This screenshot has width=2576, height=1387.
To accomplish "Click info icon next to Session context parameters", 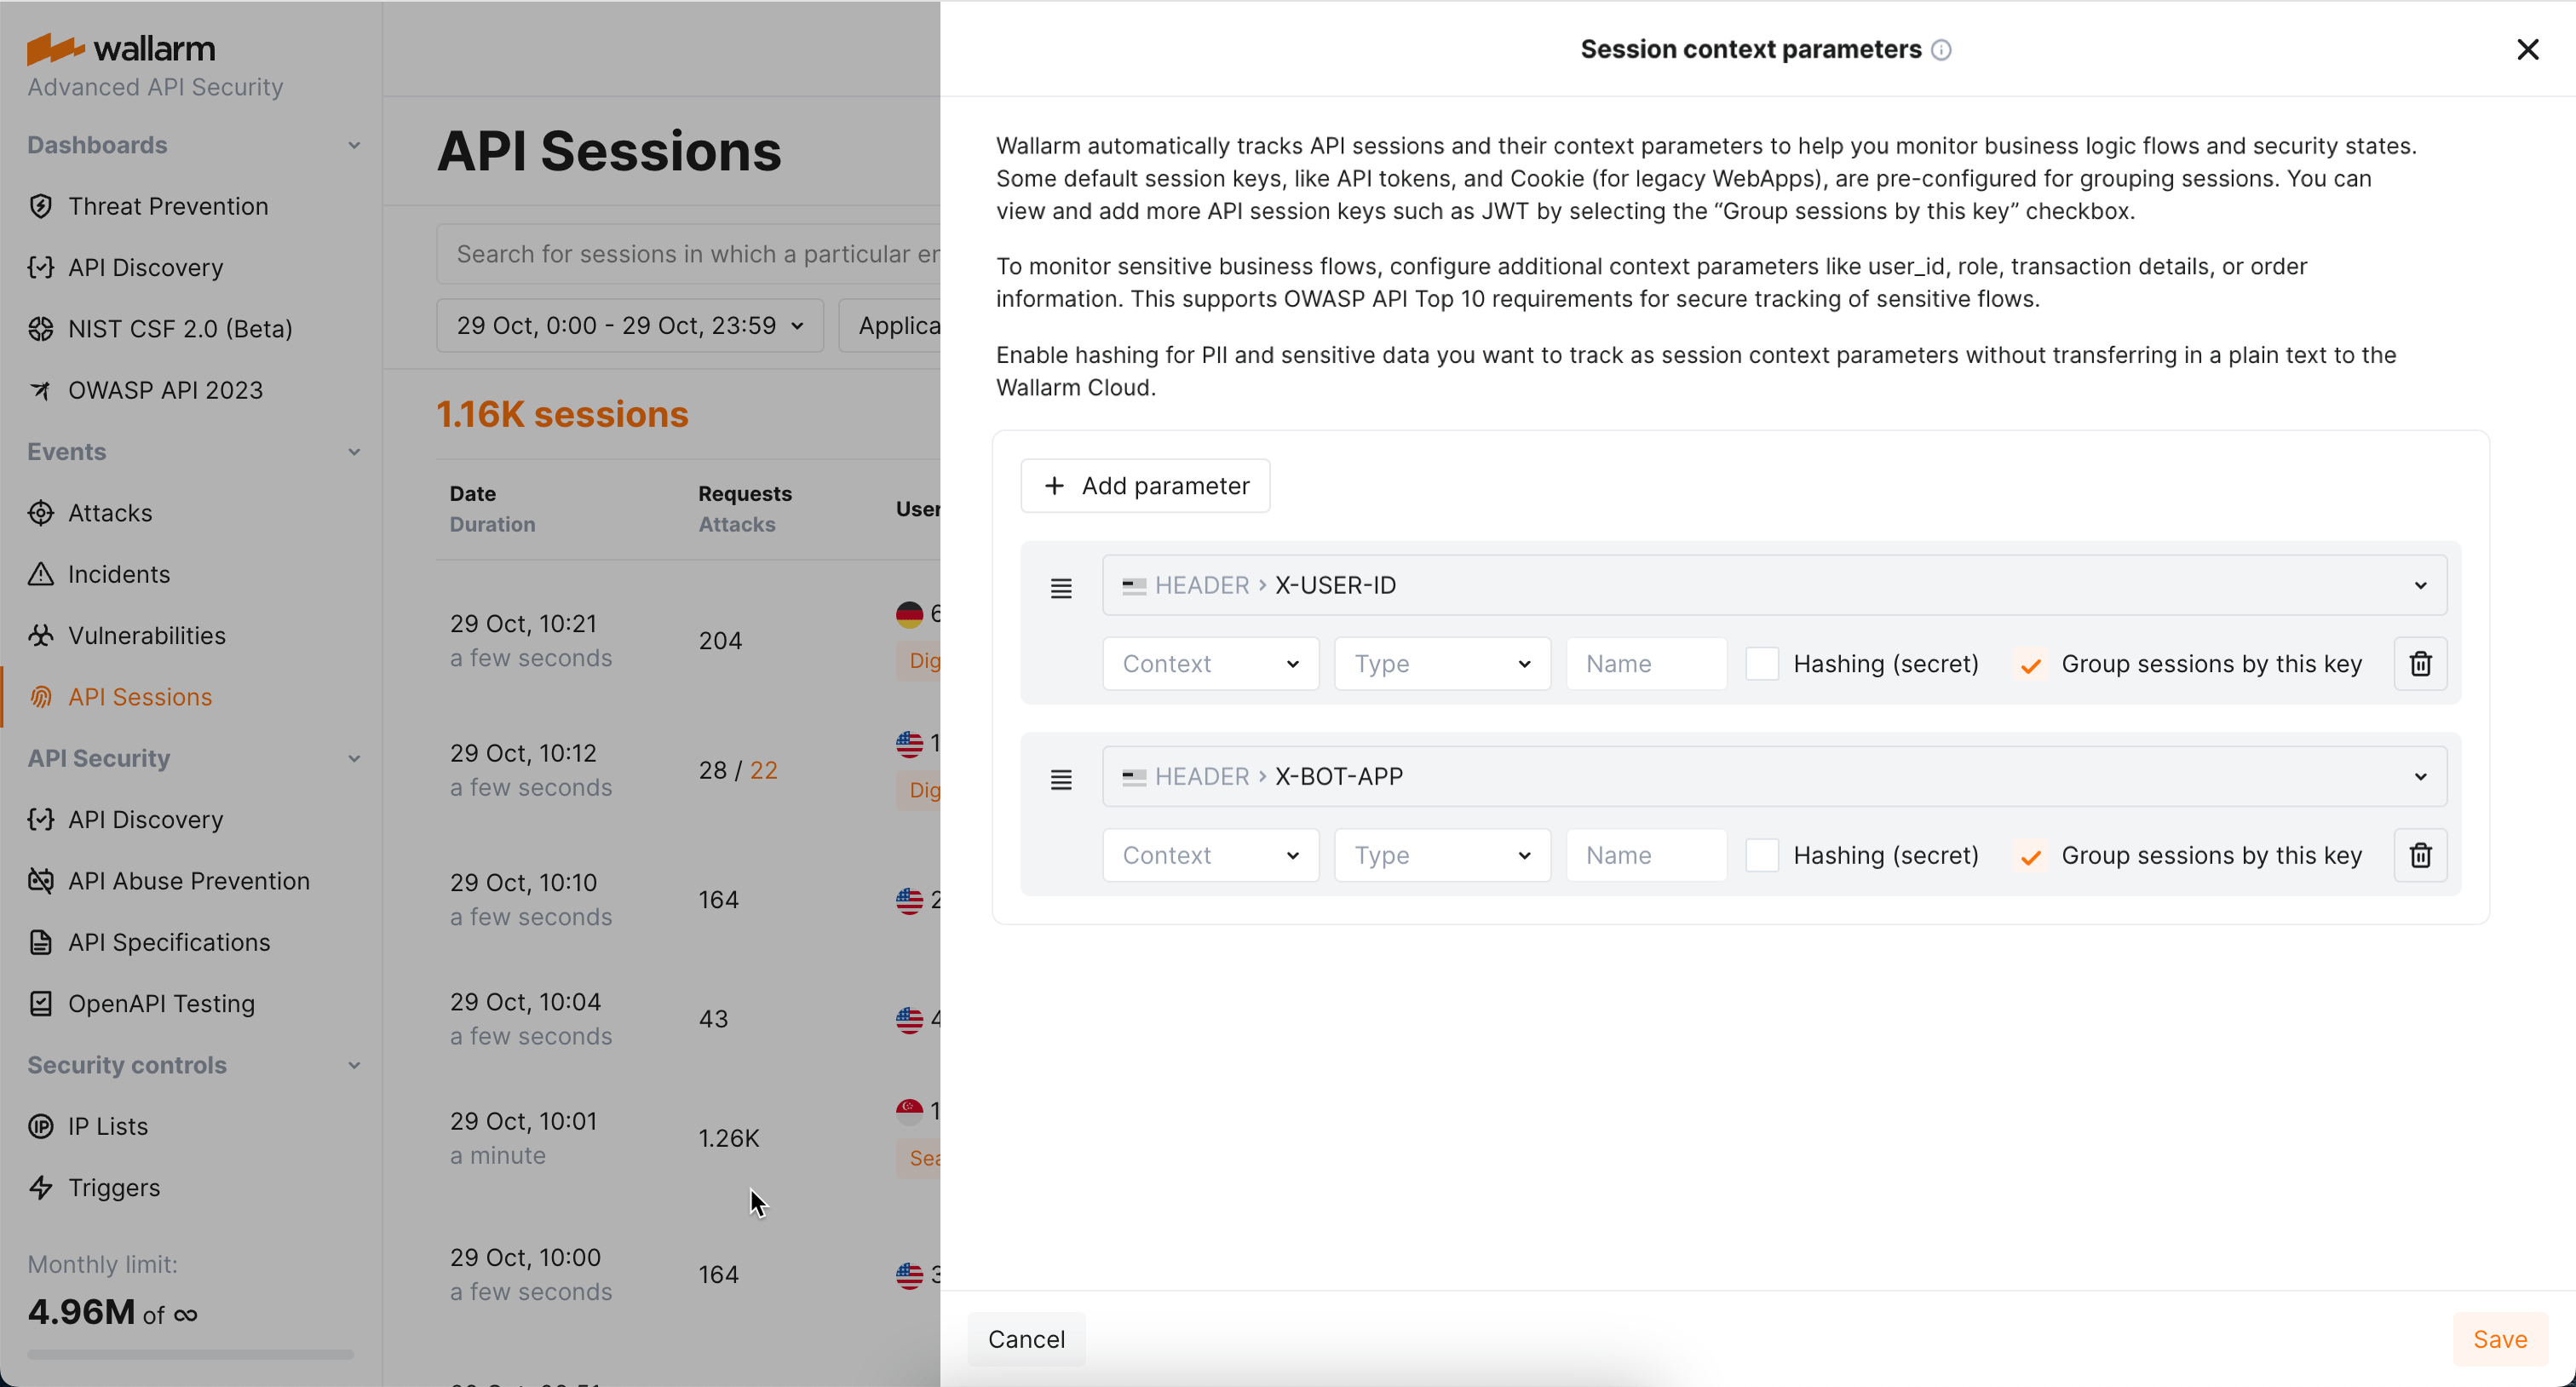I will (x=1941, y=50).
